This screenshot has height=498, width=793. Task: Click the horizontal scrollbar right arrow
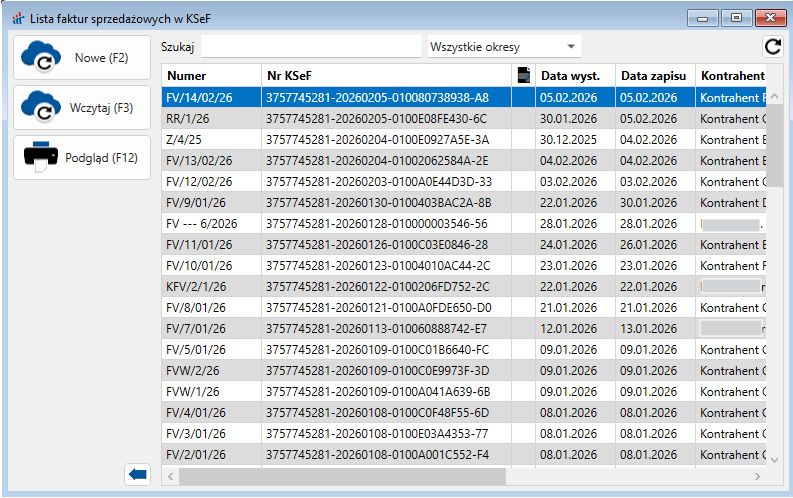tap(756, 476)
